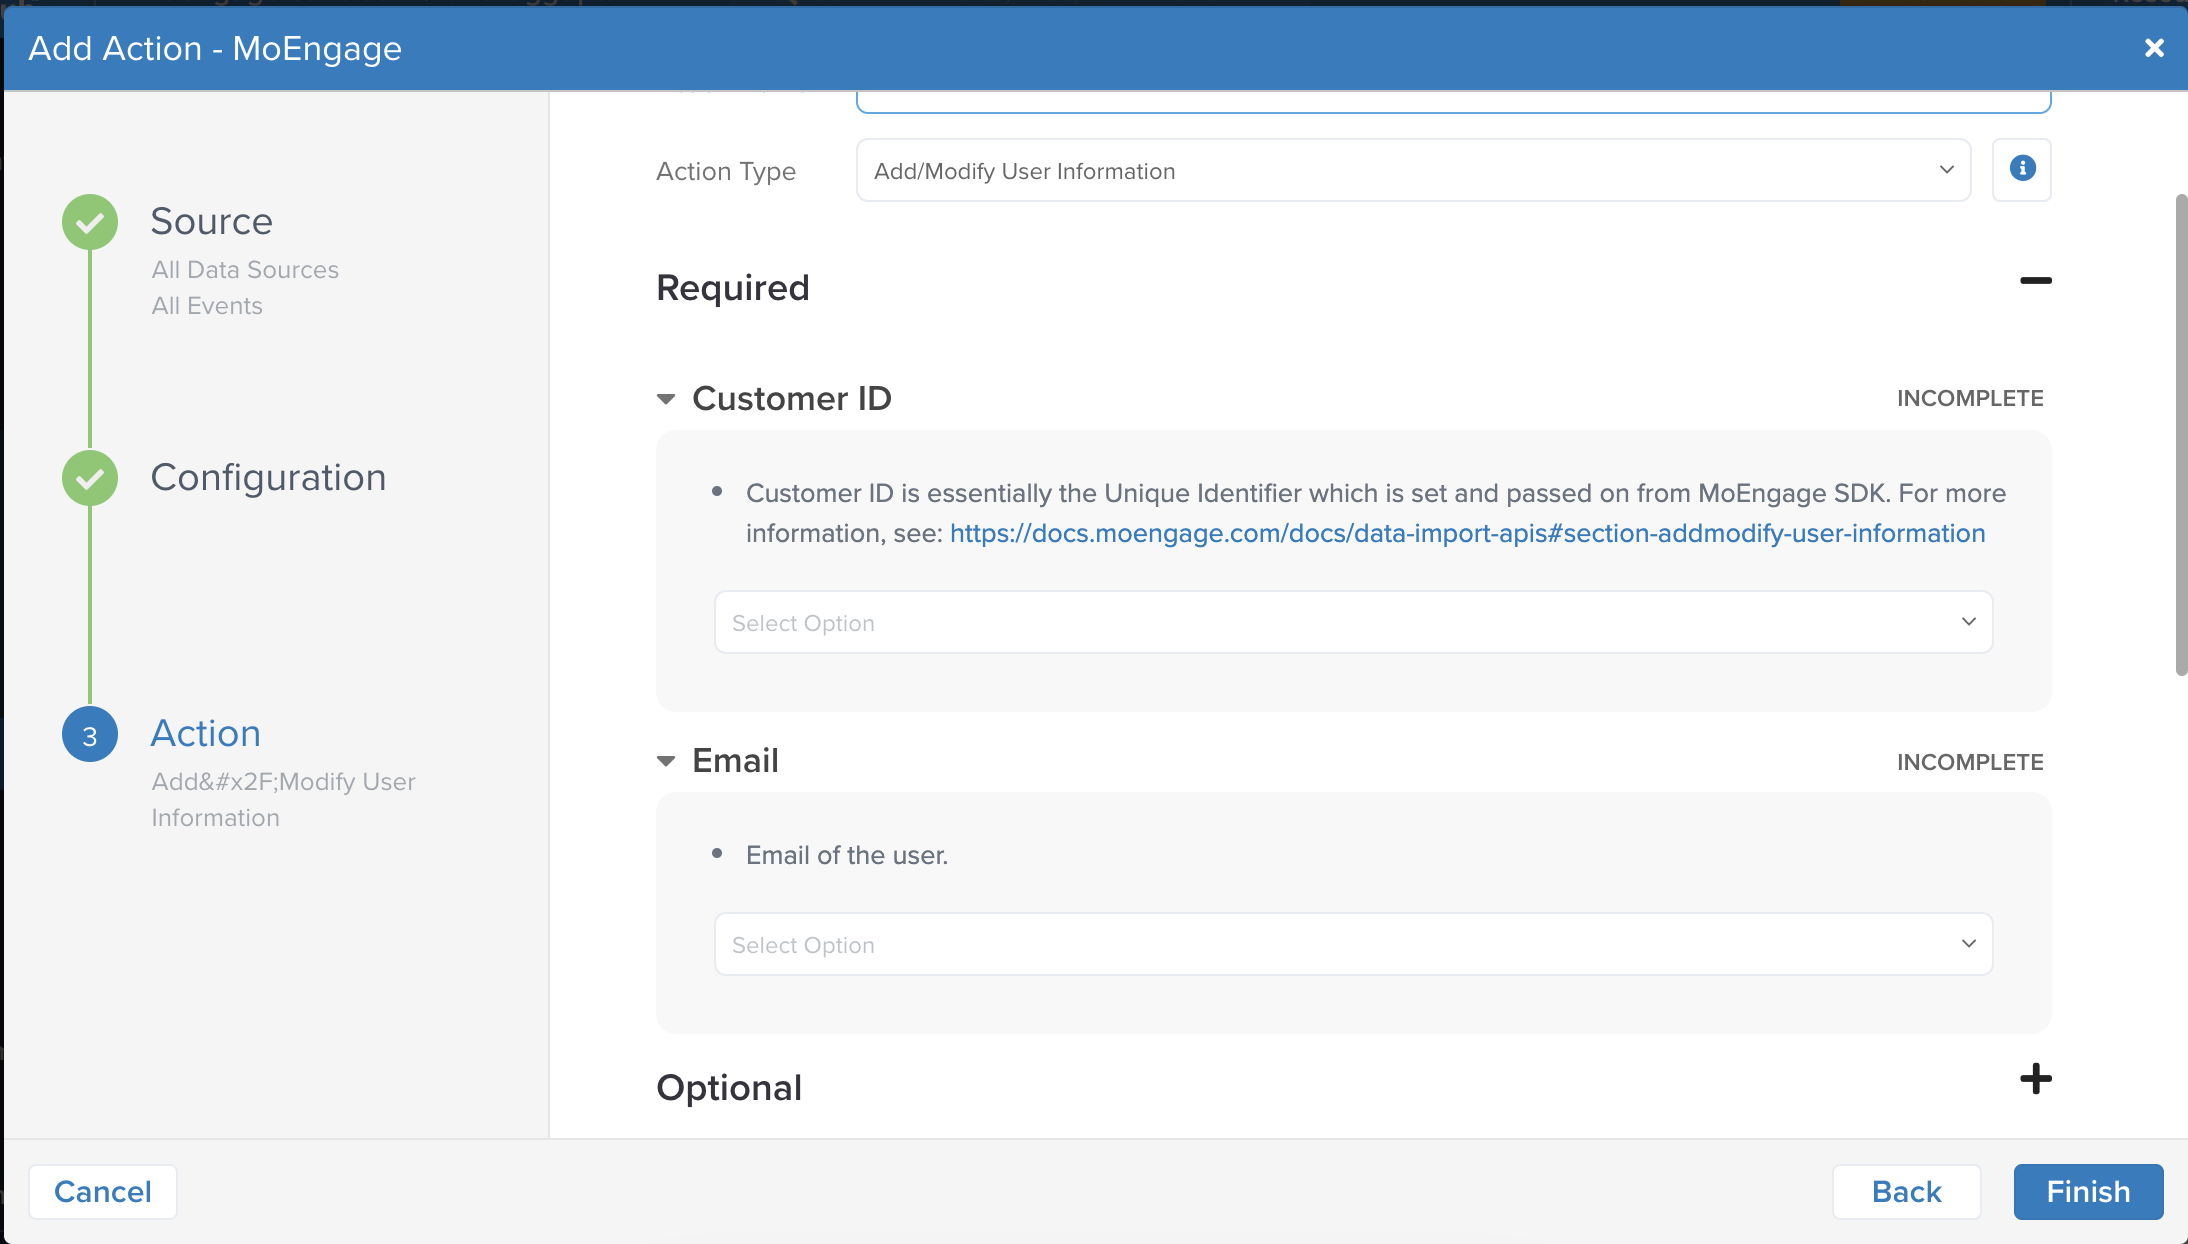
Task: Click the Cancel button
Action: (x=103, y=1191)
